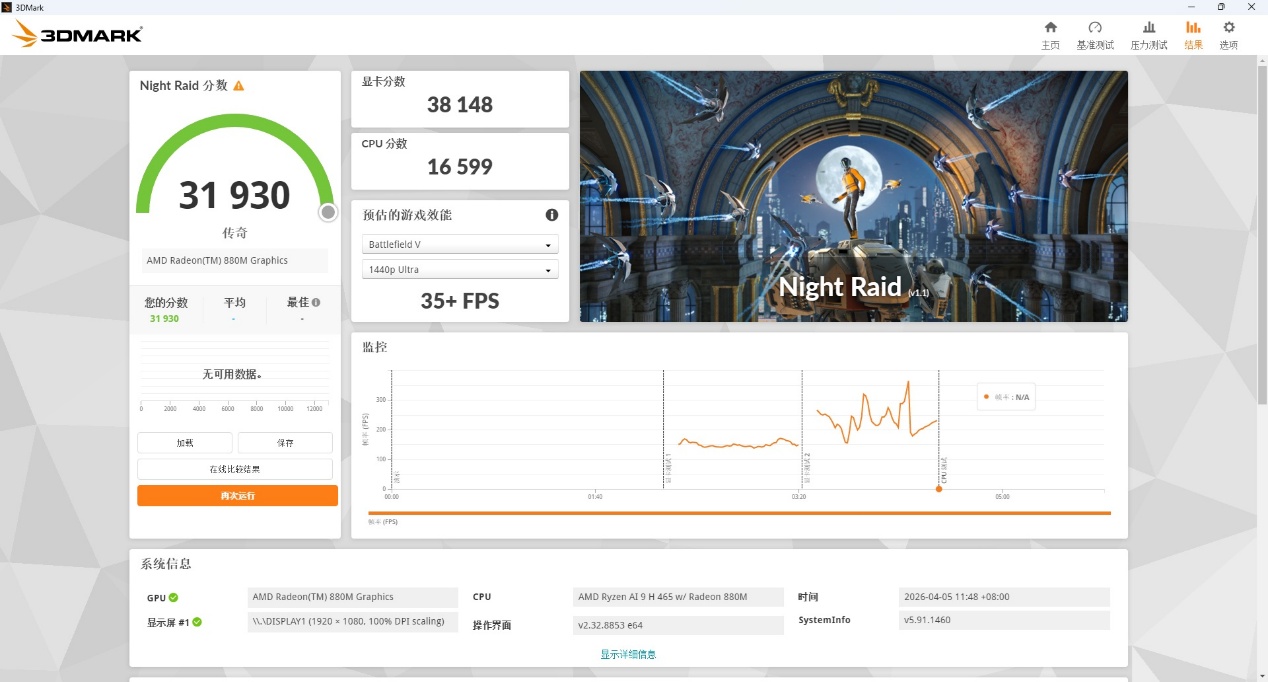Open the 压力测试 stress test icon
This screenshot has width=1268, height=682.
[1149, 28]
